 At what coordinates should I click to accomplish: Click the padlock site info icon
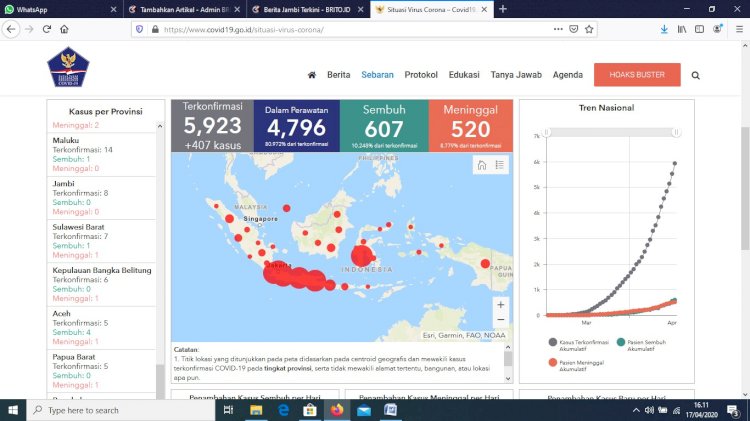[x=155, y=29]
